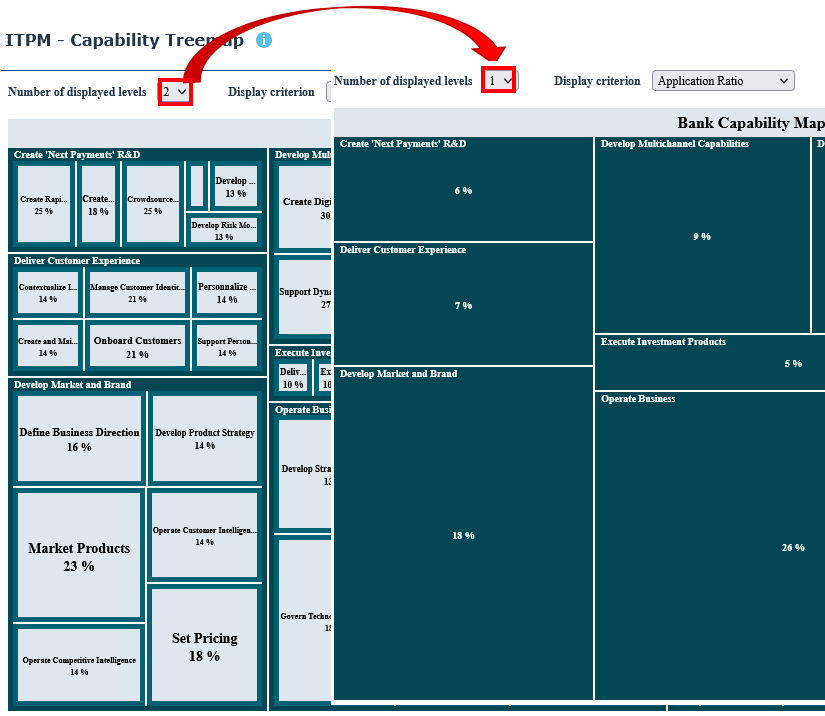The image size is (825, 716).
Task: Click the Bank Capability Map header
Action: [750, 123]
